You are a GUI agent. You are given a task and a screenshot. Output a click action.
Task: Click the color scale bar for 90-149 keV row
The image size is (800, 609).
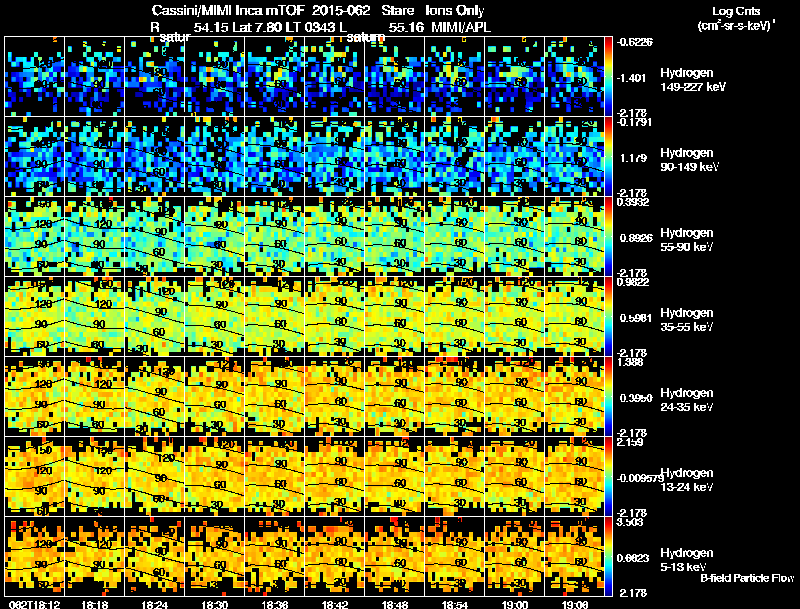[609, 157]
